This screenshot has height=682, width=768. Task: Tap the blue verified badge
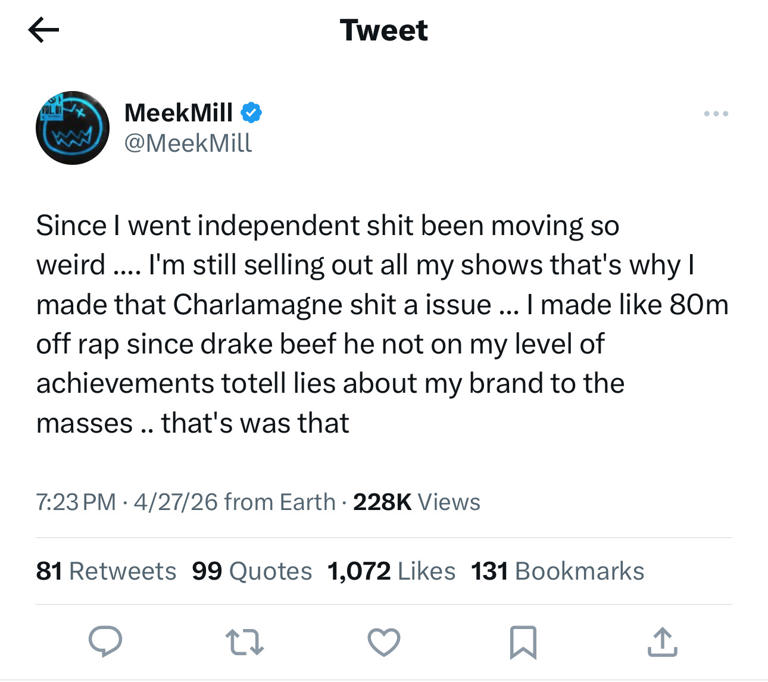point(252,113)
